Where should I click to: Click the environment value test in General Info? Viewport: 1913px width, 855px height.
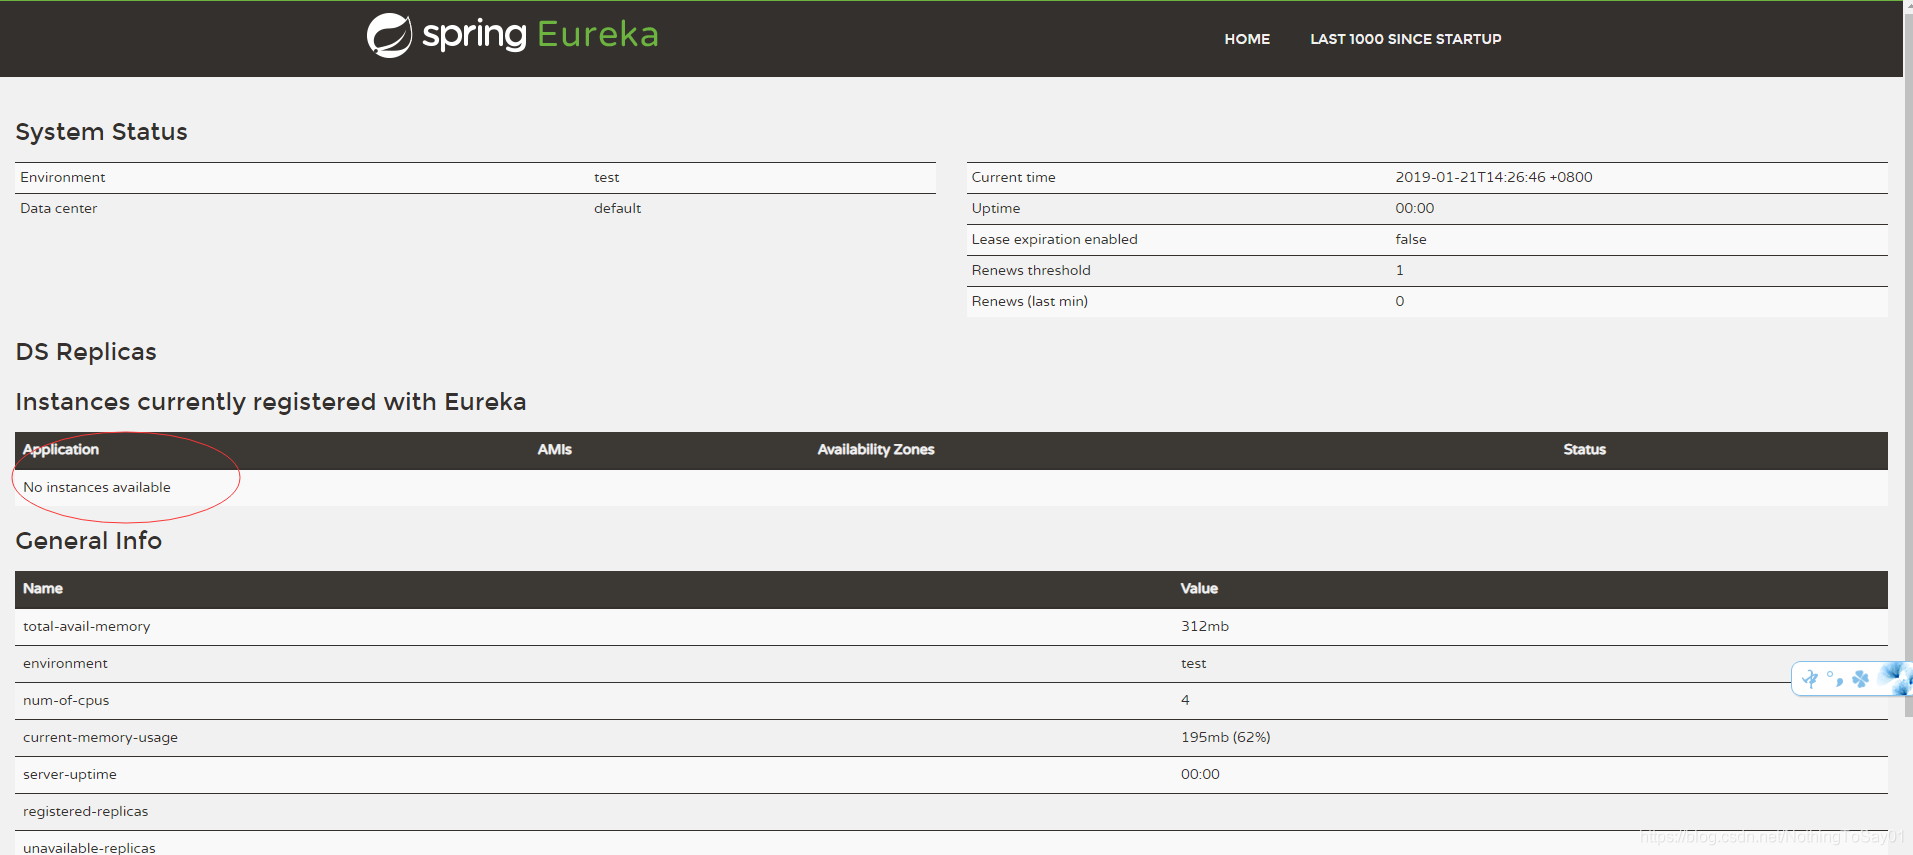[1193, 663]
